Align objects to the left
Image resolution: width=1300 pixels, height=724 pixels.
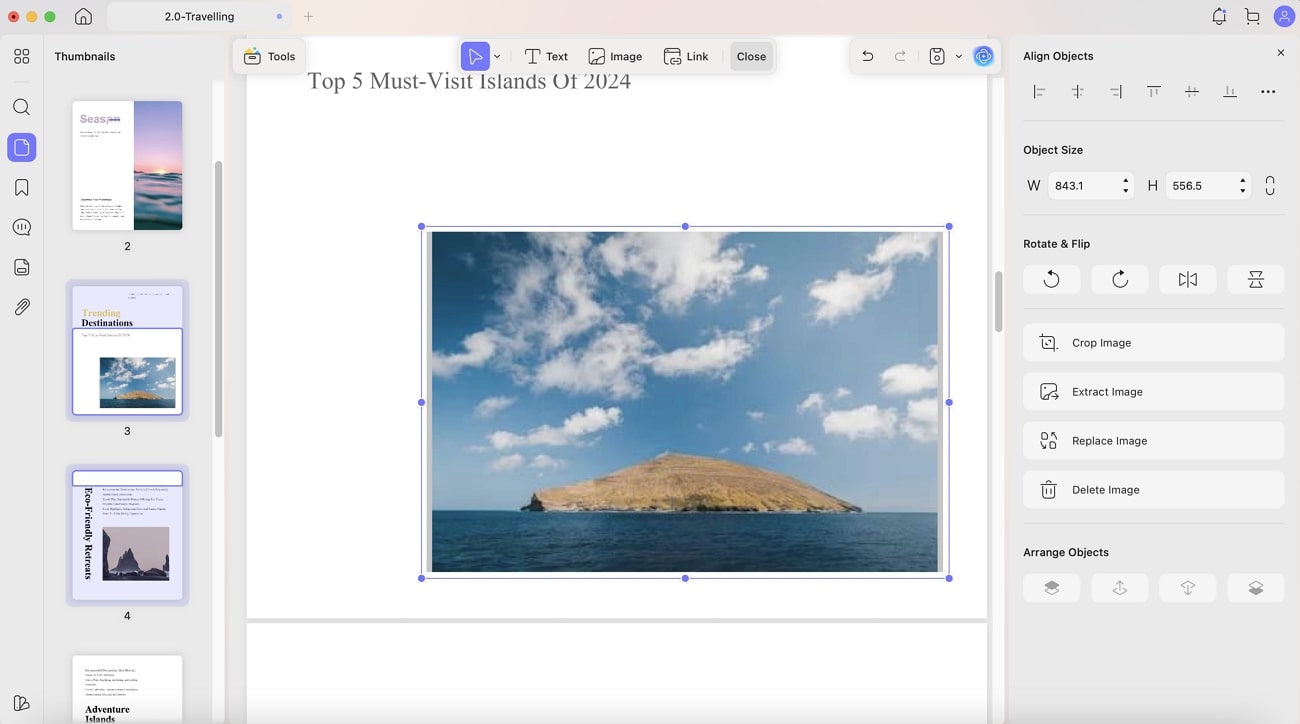point(1039,92)
